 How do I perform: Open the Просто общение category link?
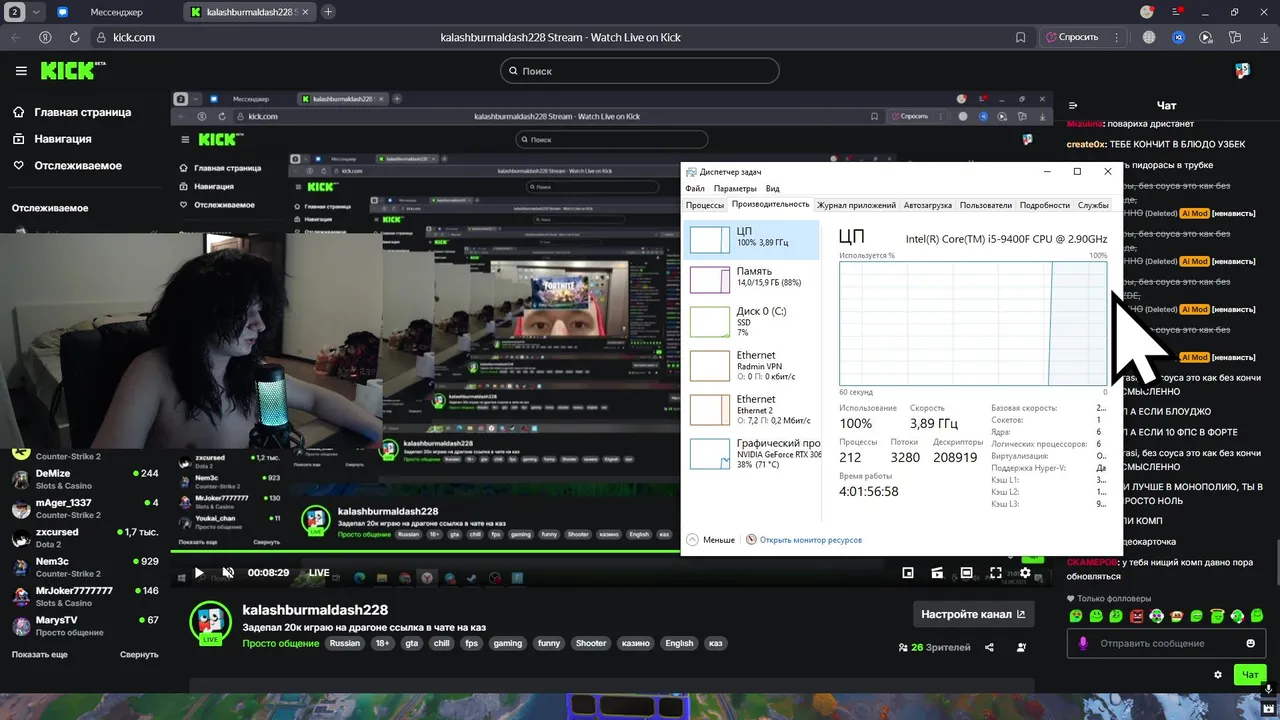[281, 643]
